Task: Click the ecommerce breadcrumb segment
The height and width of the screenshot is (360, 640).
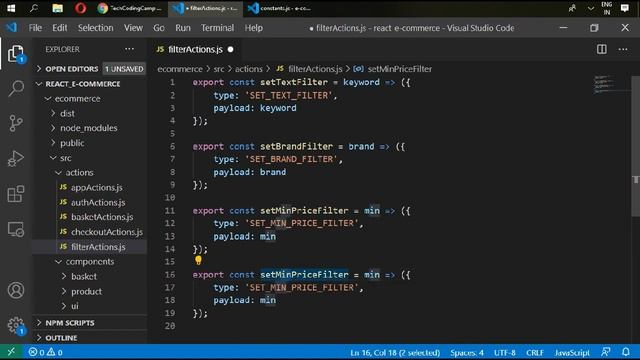Action: (180, 69)
